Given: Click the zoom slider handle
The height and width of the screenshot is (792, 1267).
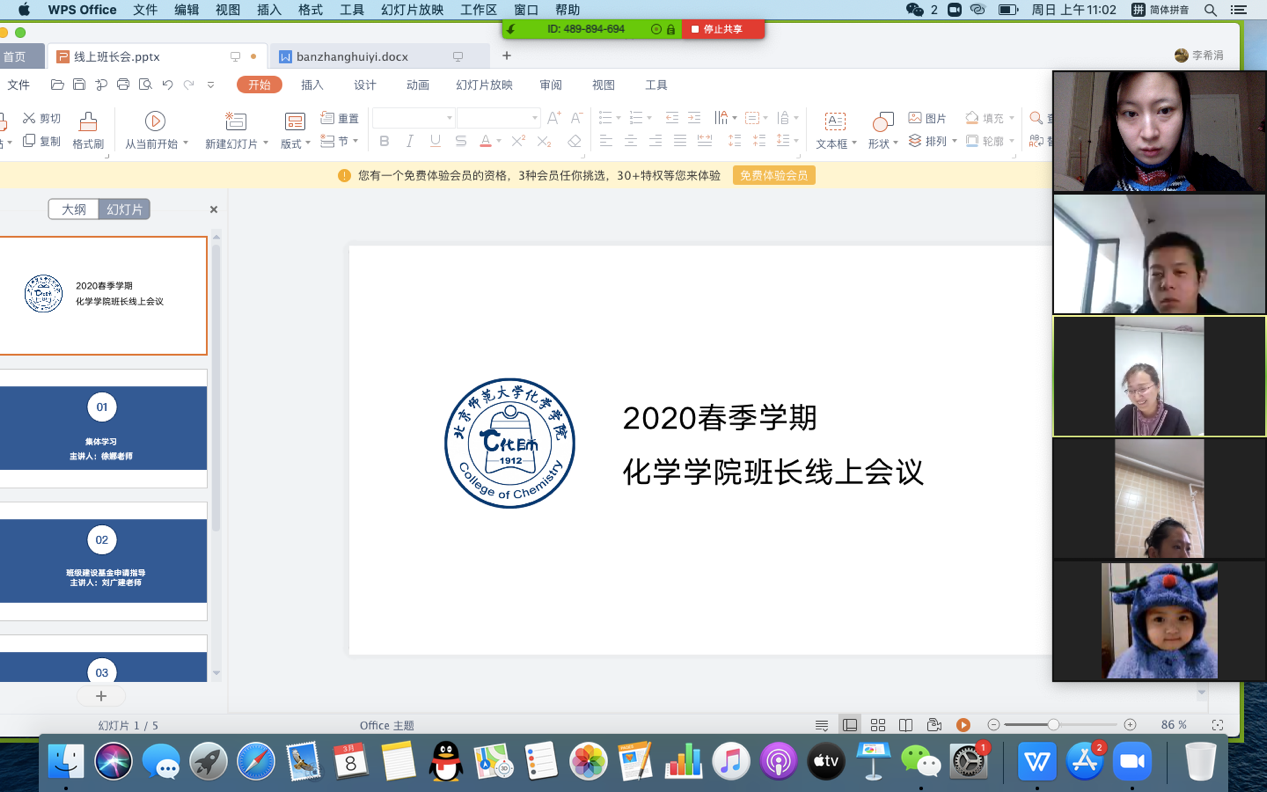Looking at the screenshot, I should 1053,725.
